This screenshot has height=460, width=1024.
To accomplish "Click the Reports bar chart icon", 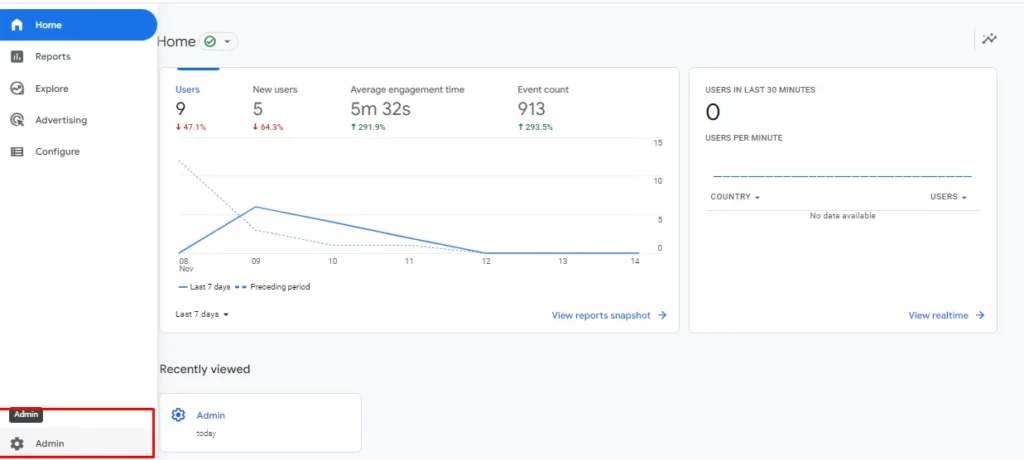I will [17, 57].
